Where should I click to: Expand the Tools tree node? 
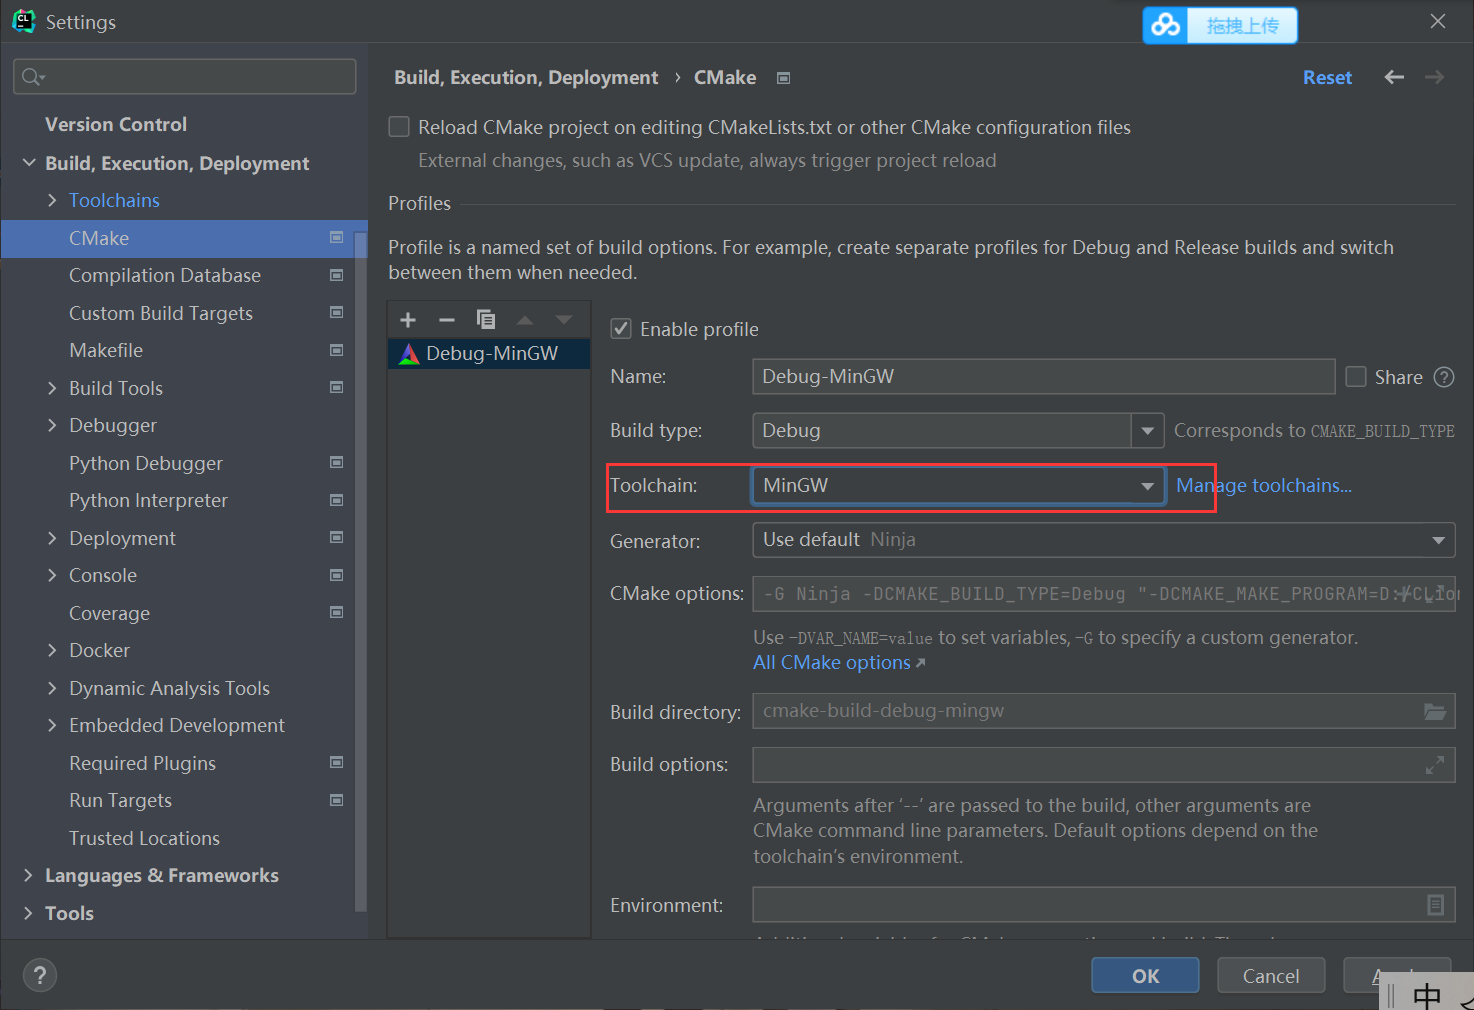click(29, 913)
